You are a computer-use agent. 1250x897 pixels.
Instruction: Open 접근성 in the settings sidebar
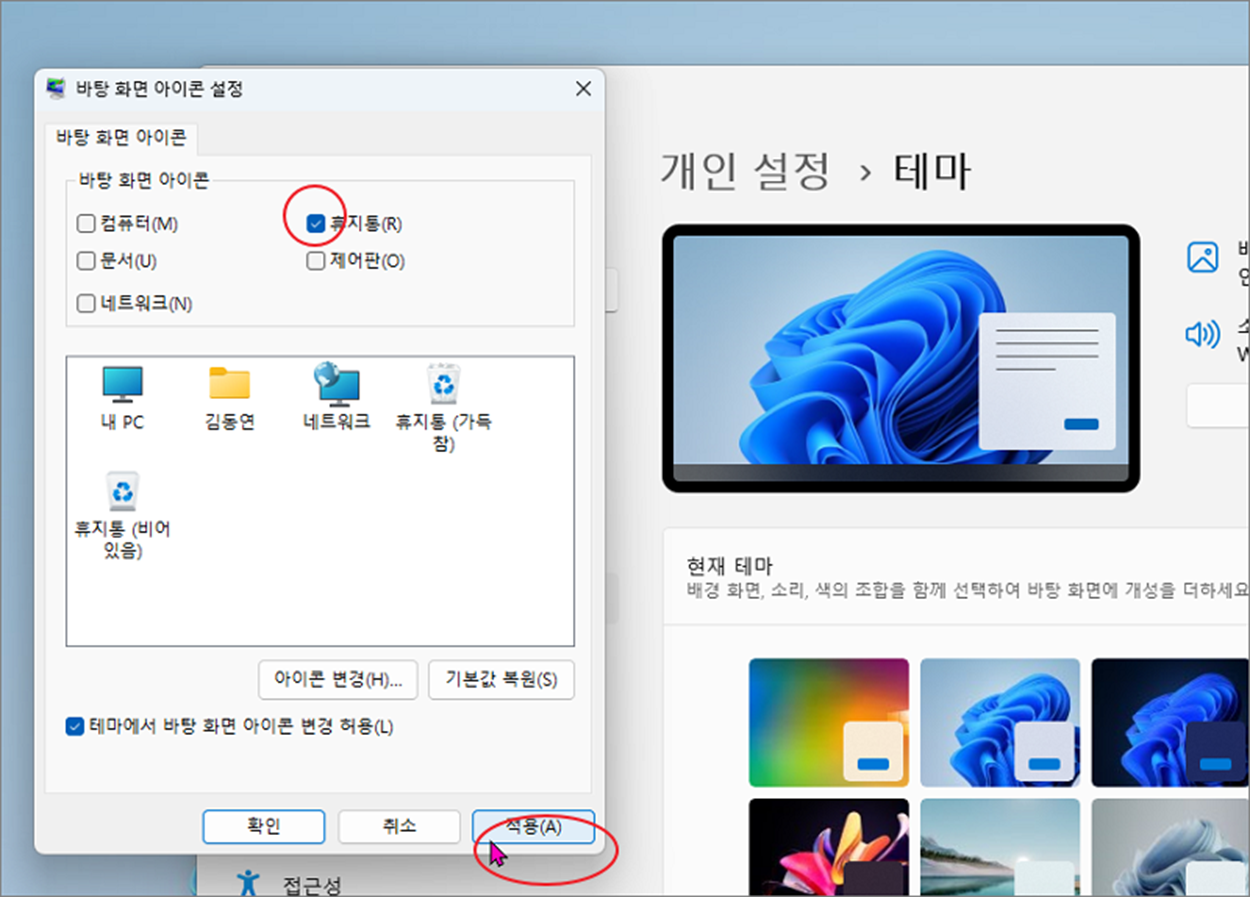(311, 884)
